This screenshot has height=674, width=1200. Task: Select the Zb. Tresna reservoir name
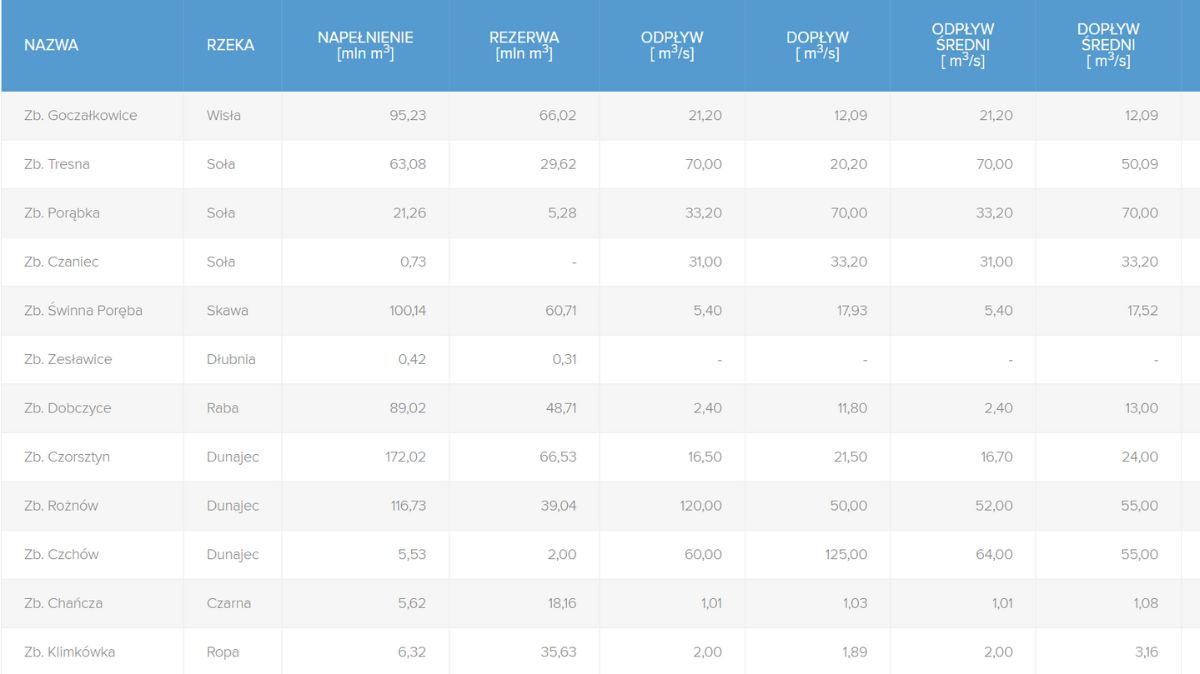click(x=57, y=164)
